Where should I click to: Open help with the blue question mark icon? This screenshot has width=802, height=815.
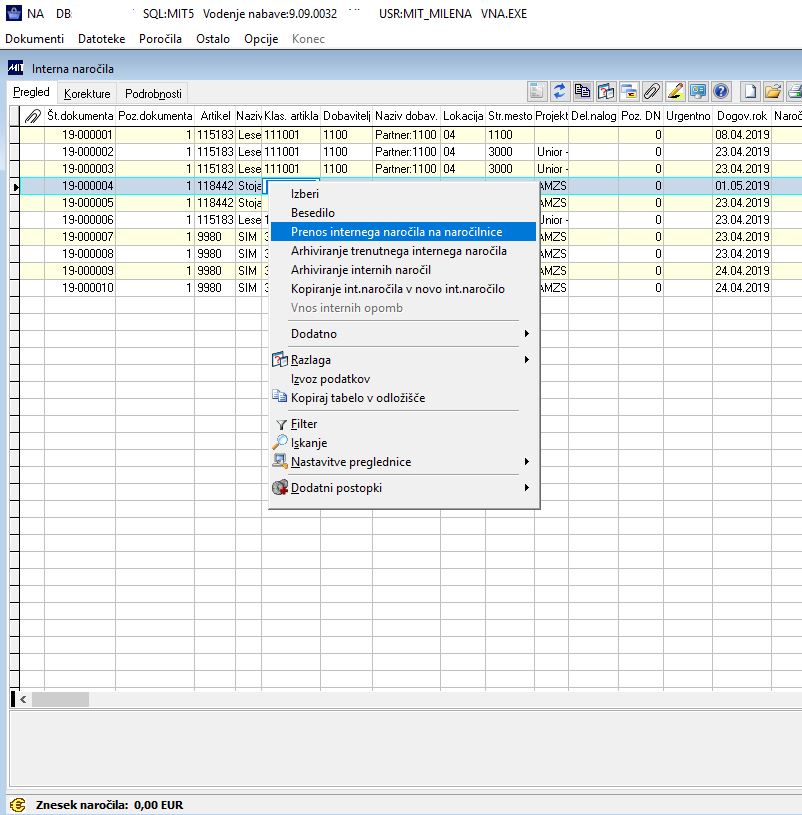tap(721, 92)
